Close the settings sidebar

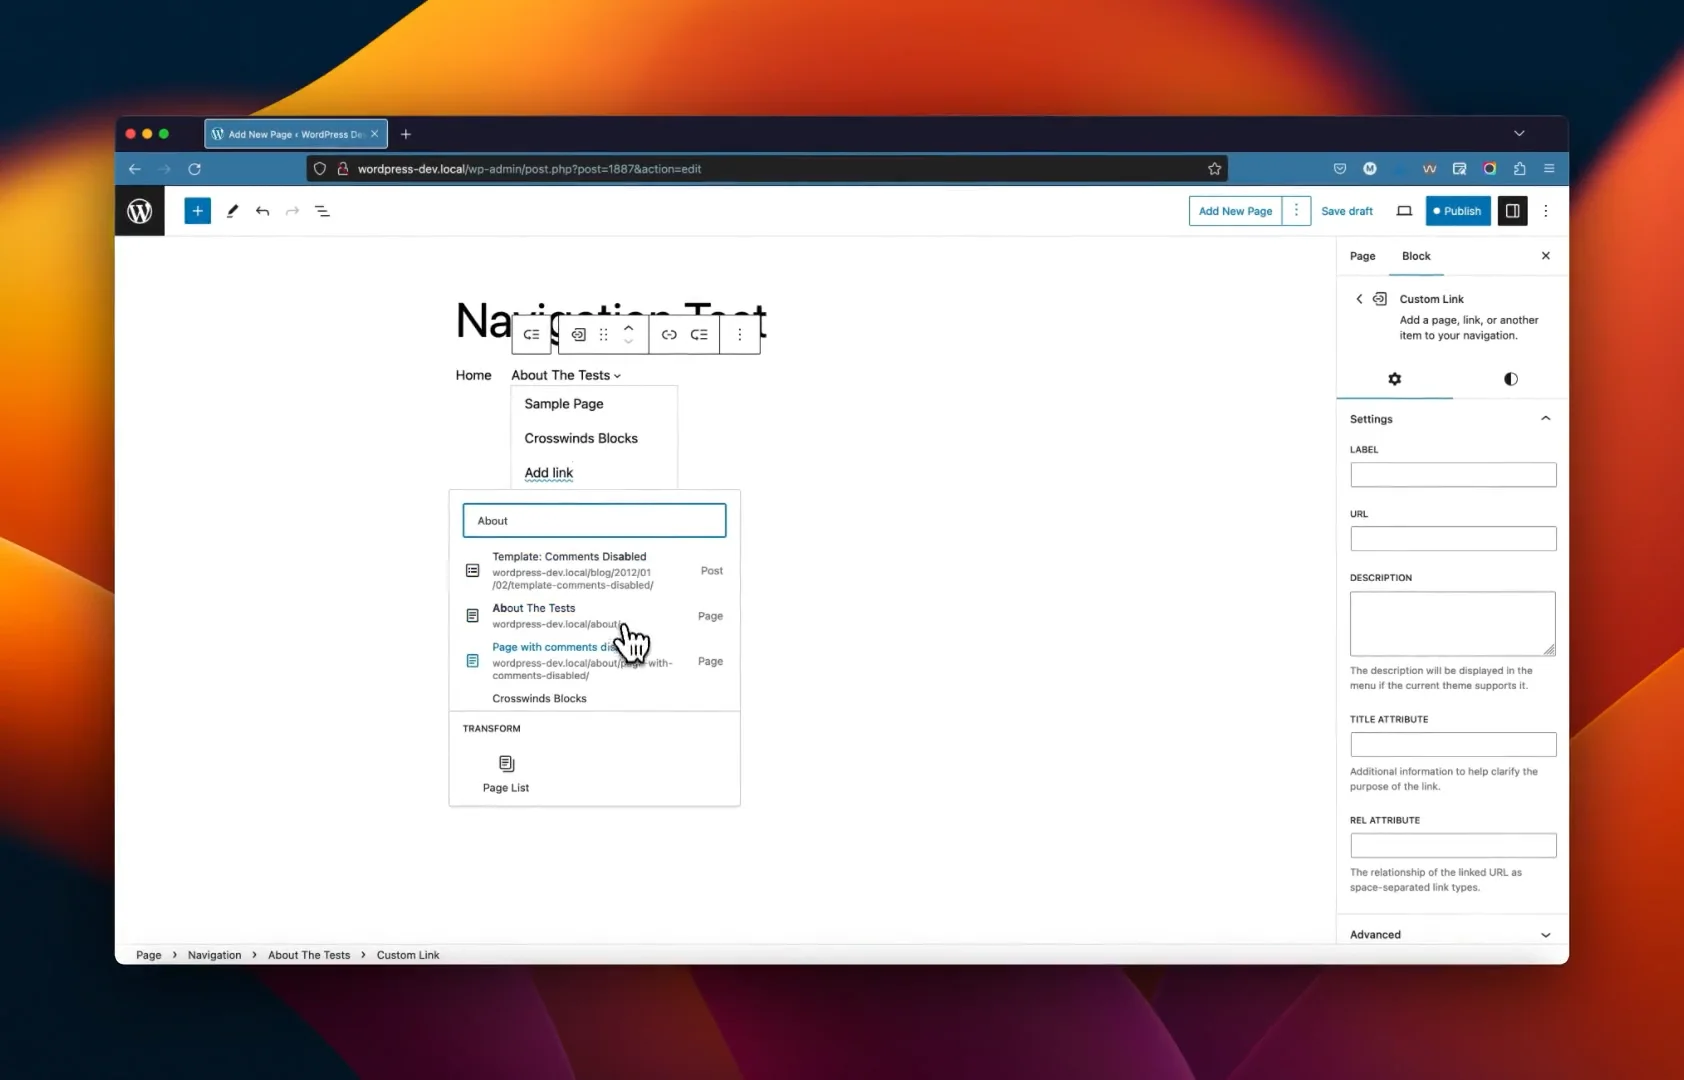[1545, 256]
